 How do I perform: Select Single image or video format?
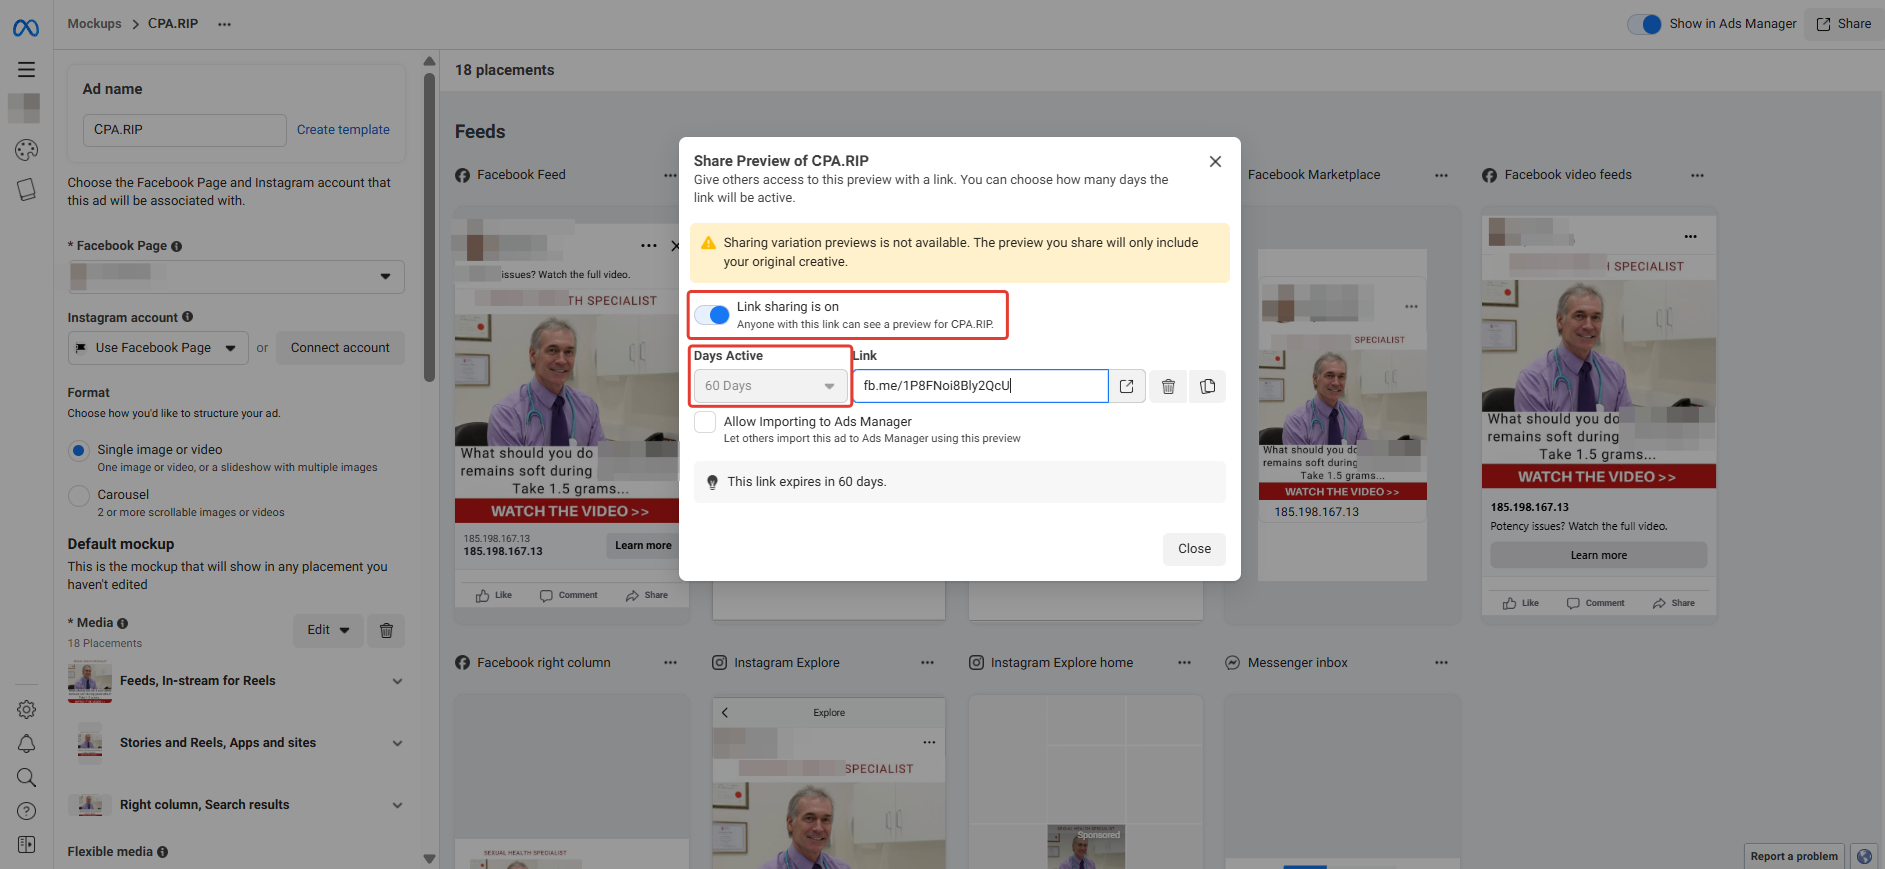(79, 451)
